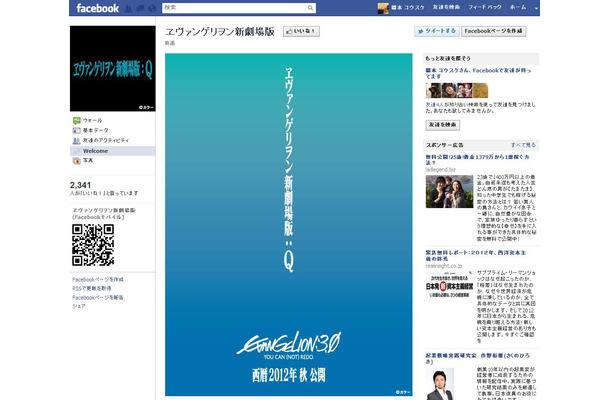Click the ウォール wall icon in sidebar
The width and height of the screenshot is (610, 400).
[x=77, y=120]
